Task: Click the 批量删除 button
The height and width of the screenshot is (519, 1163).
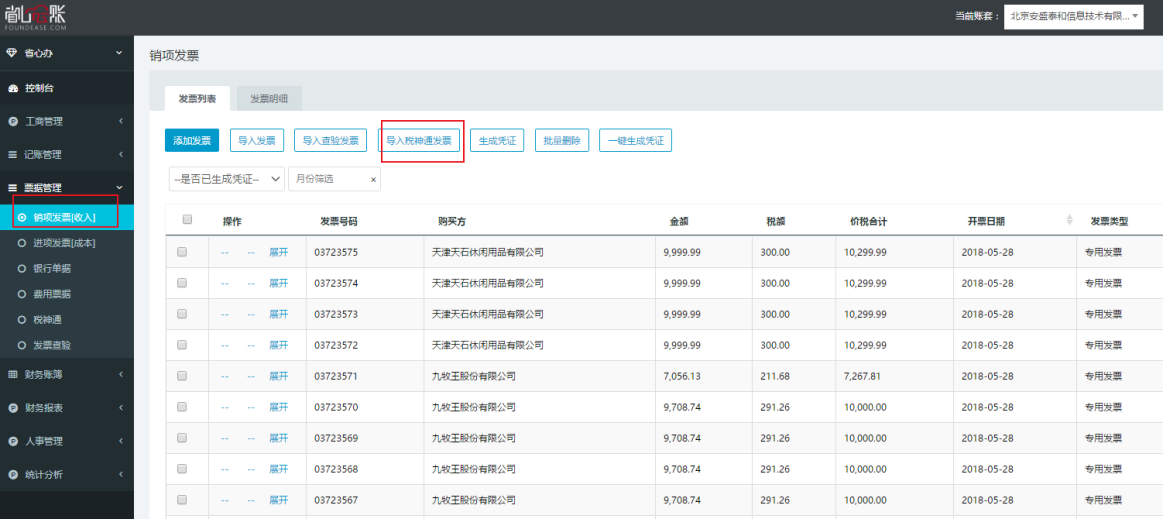Action: coord(562,140)
